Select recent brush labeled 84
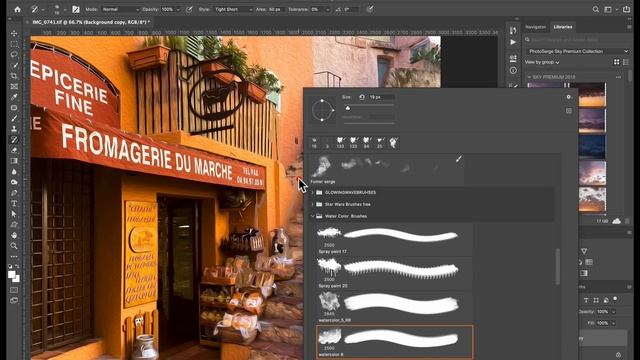640x360 pixels. (367, 142)
